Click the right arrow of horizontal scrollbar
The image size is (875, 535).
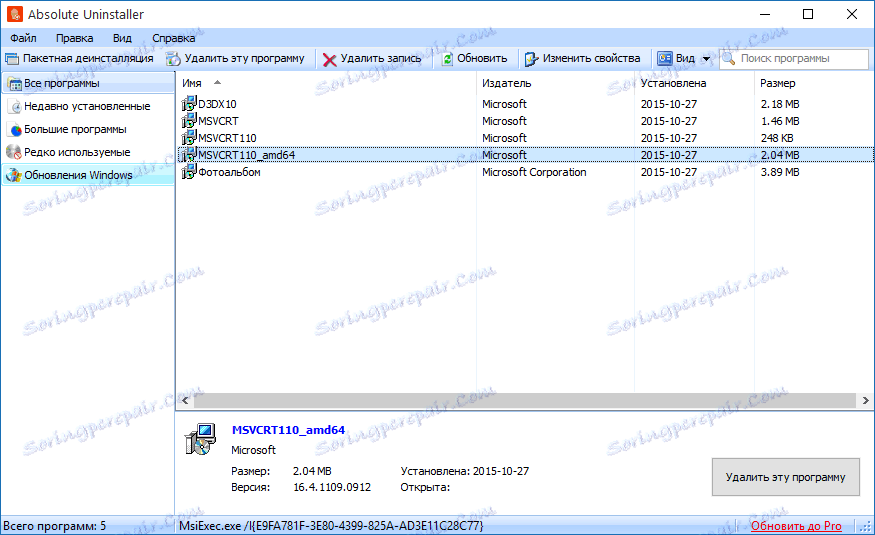tap(866, 400)
